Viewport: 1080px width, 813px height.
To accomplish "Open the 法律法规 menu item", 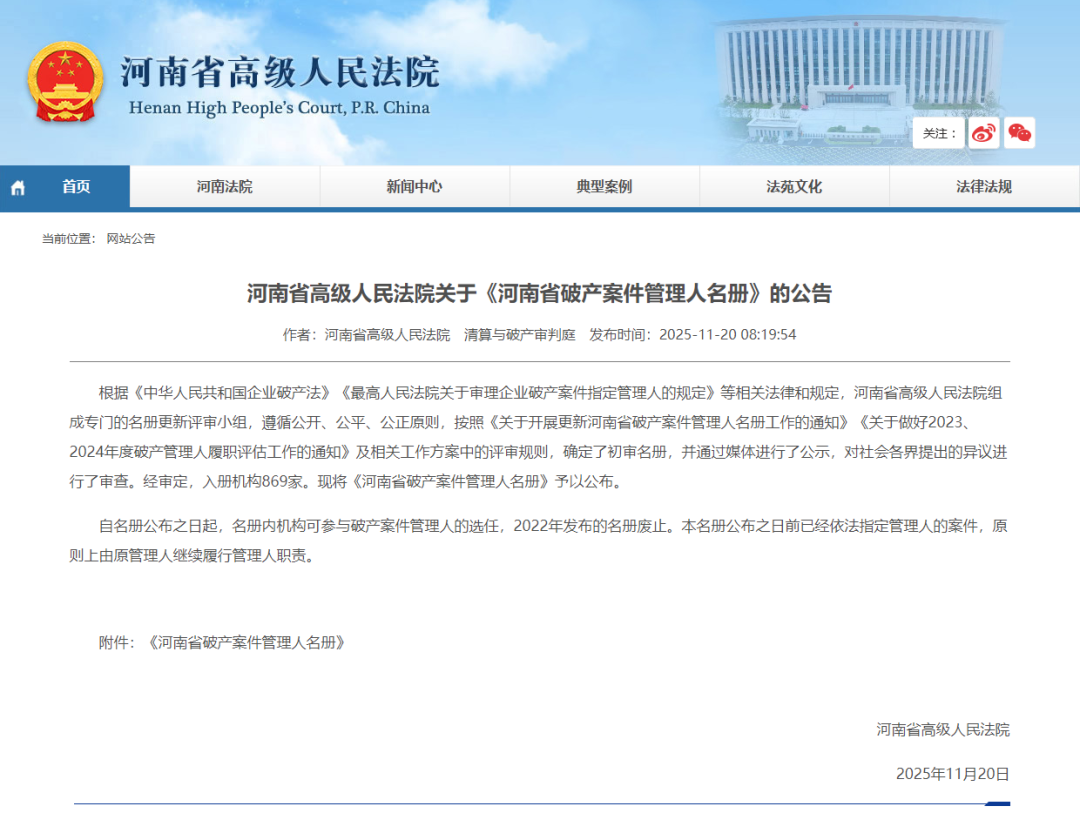I will (x=984, y=186).
